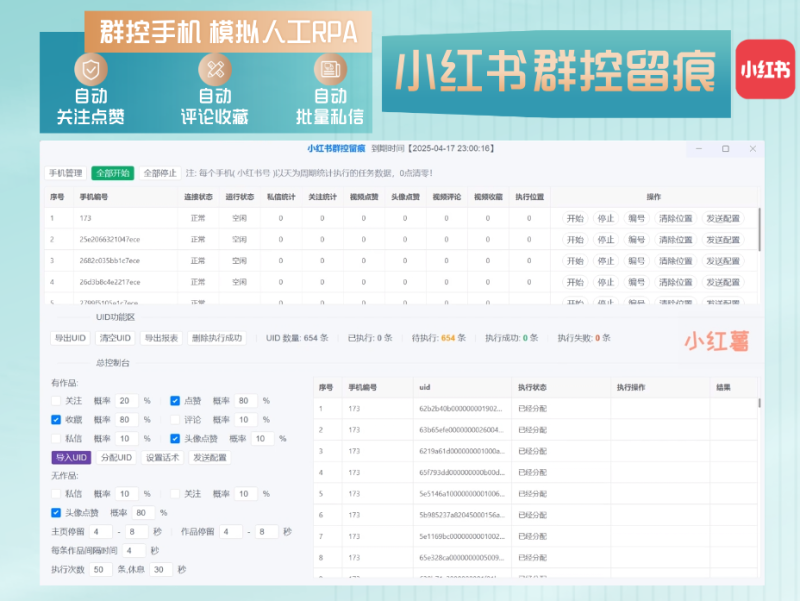Viewport: 800px width, 601px height.
Task: Enable the 评论 checkbox
Action: pyautogui.click(x=174, y=420)
